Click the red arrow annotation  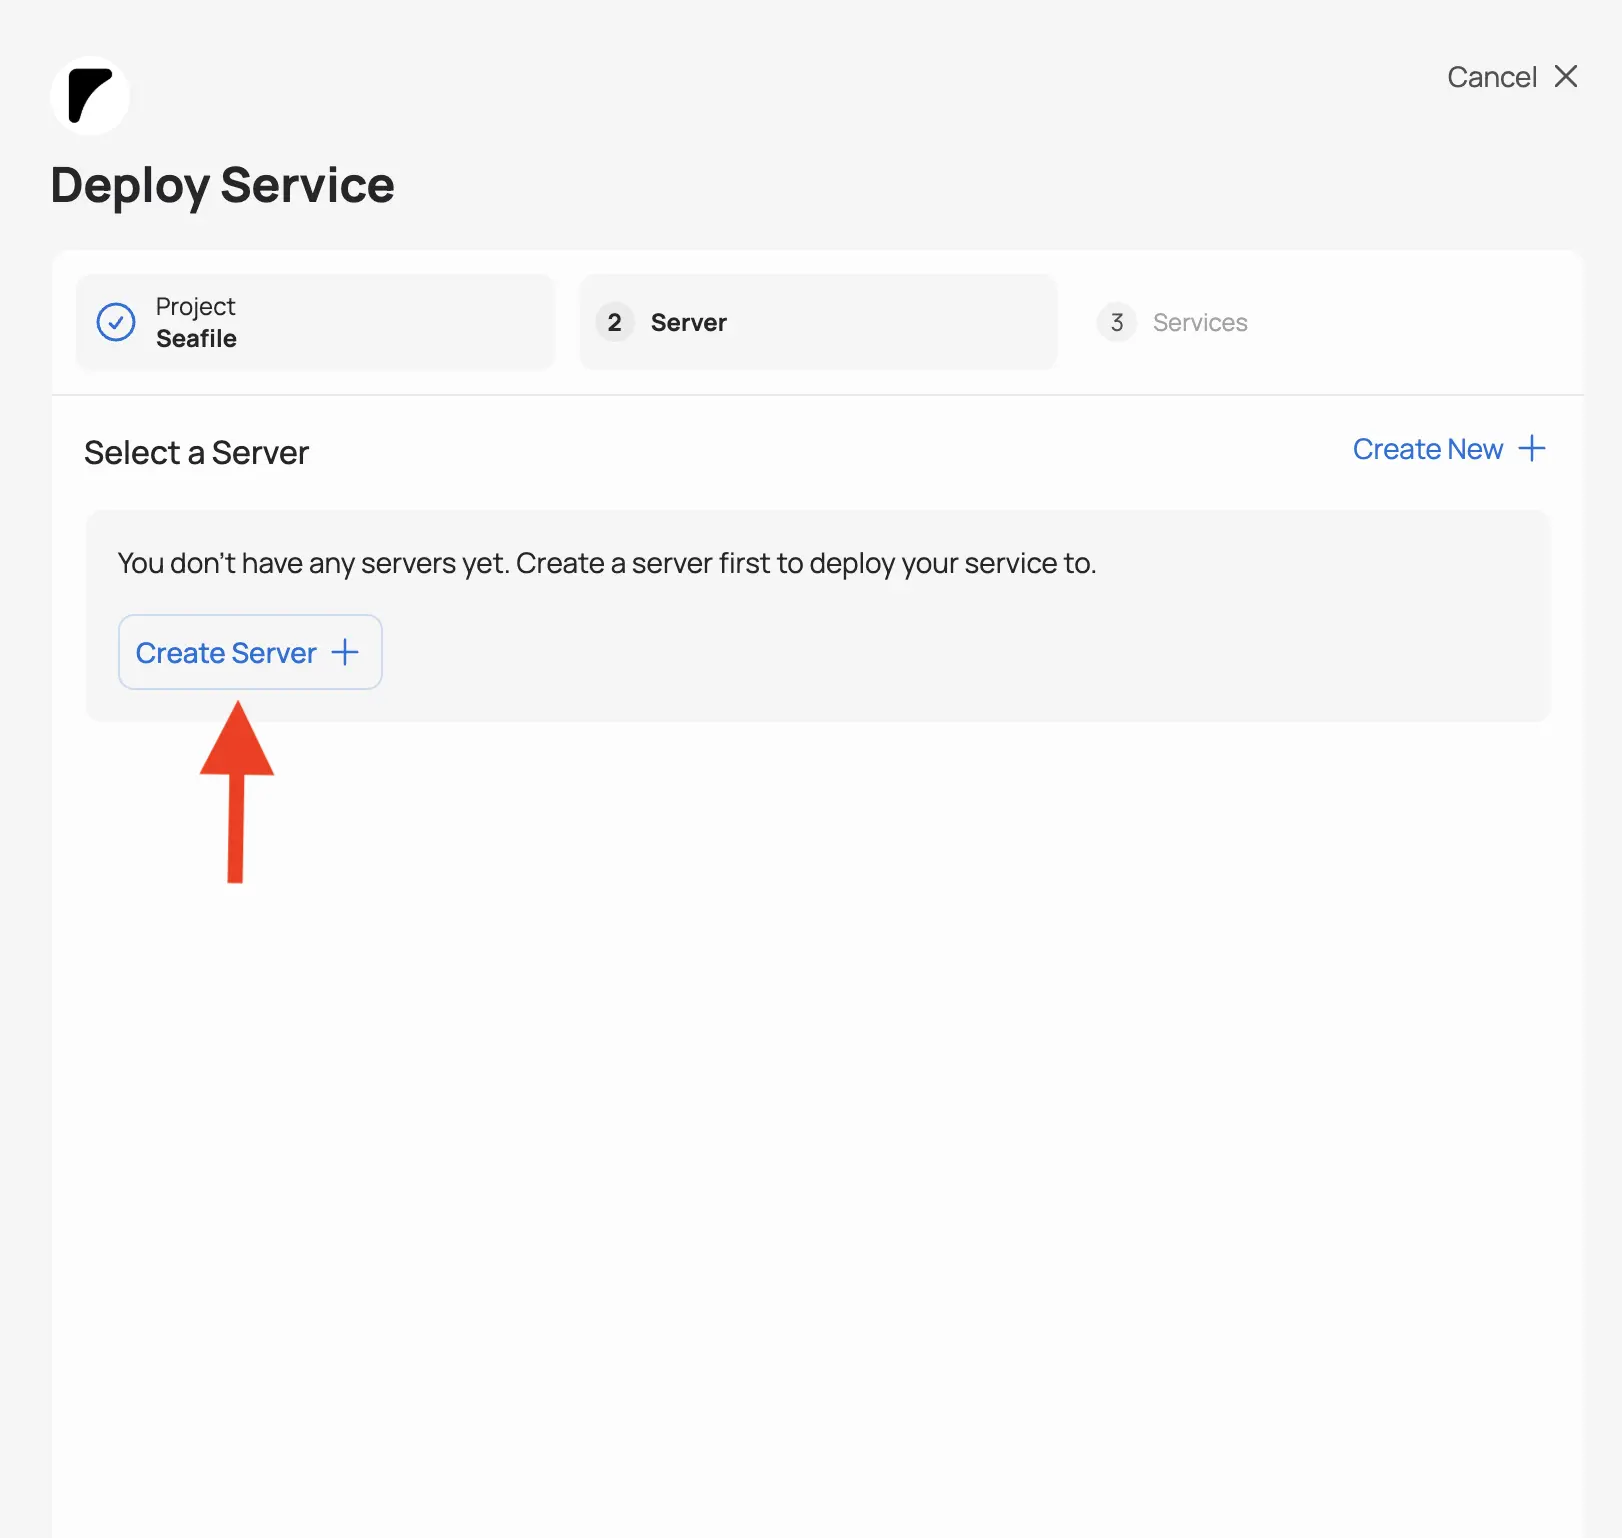237,790
